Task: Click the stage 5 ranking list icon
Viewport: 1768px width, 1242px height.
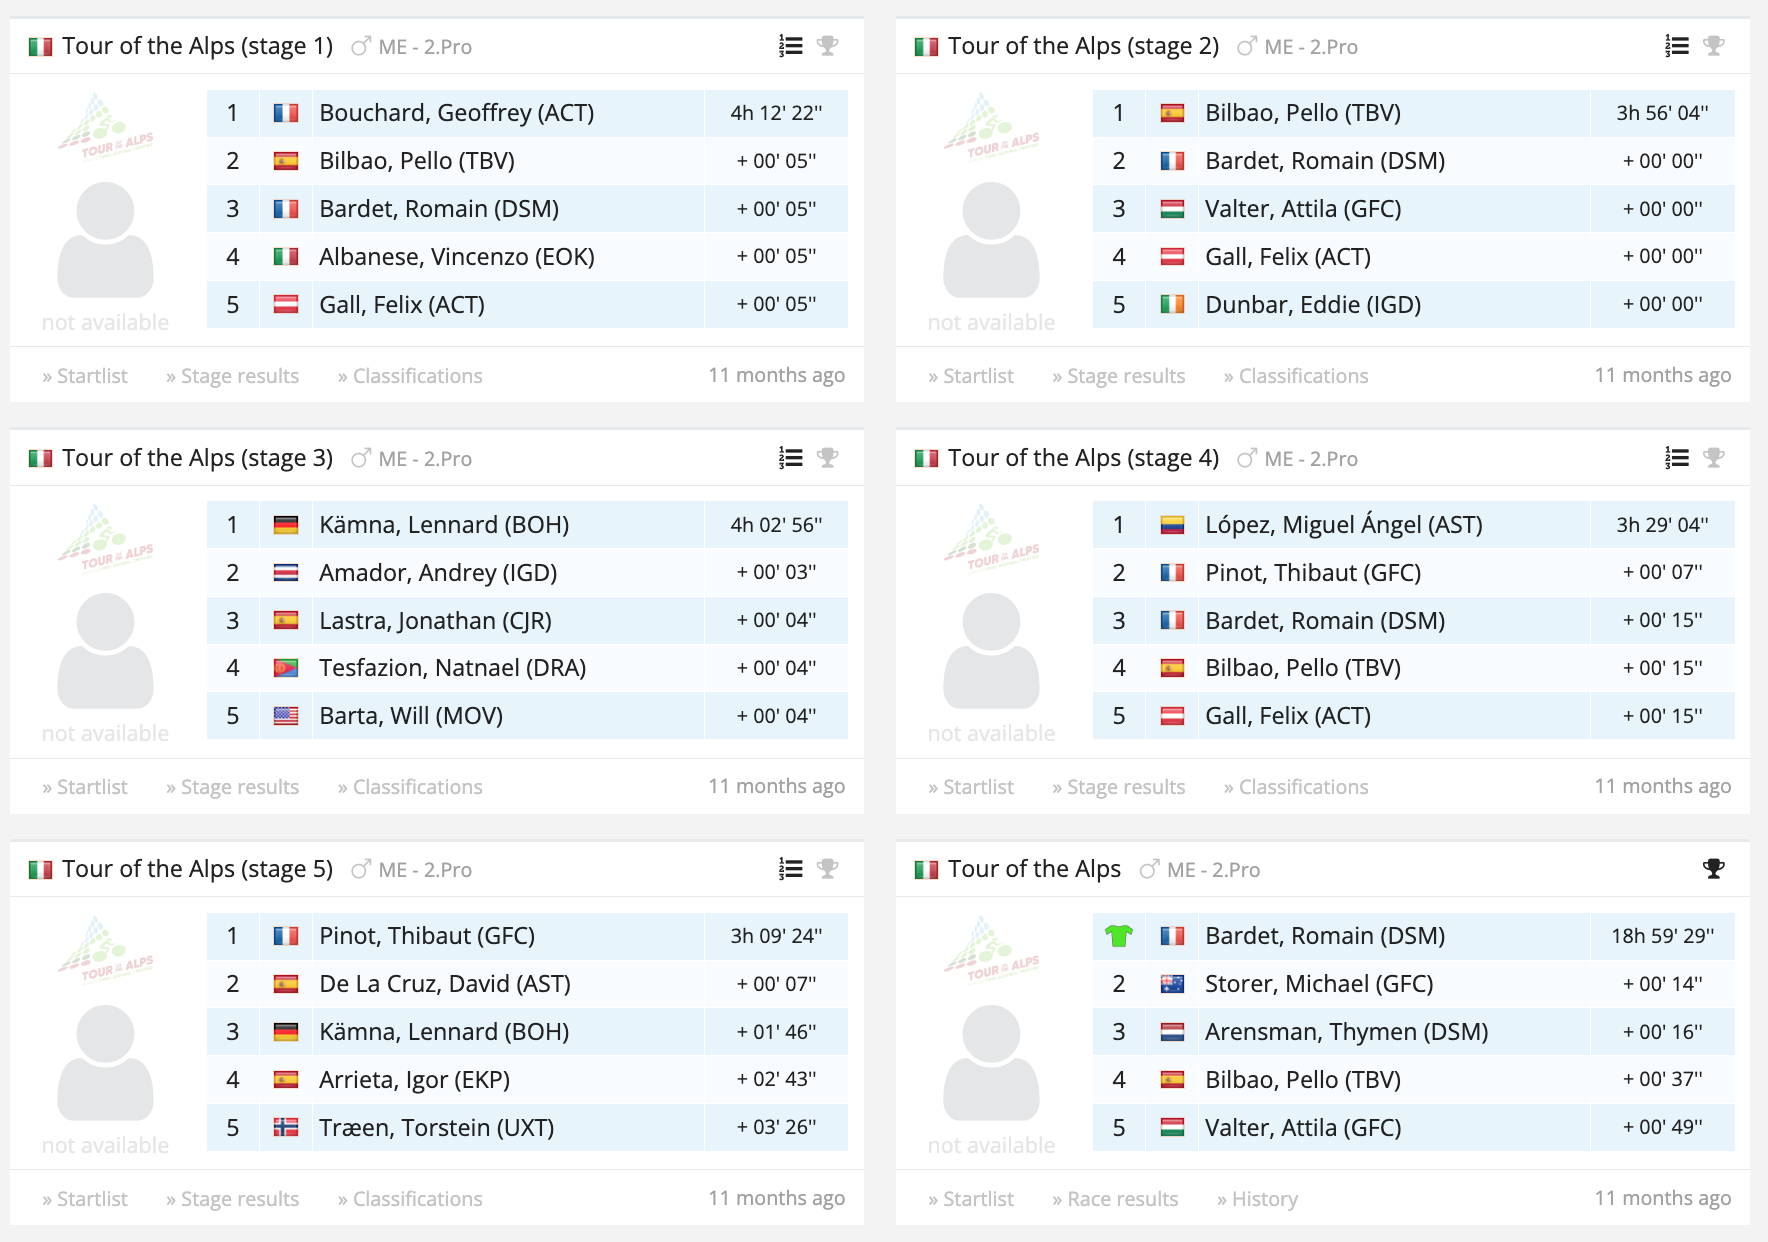Action: [x=791, y=869]
